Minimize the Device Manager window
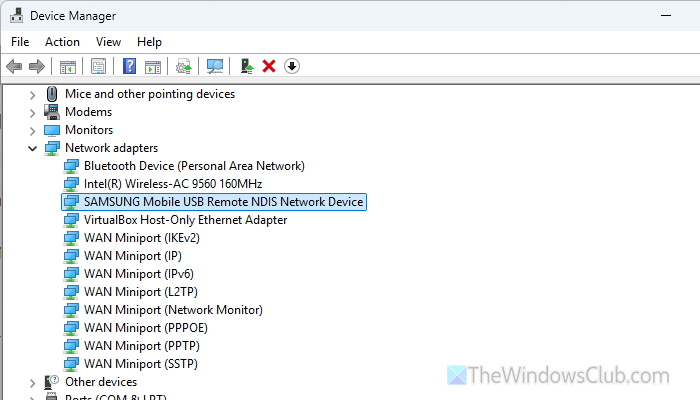The width and height of the screenshot is (700, 400). pyautogui.click(x=666, y=16)
